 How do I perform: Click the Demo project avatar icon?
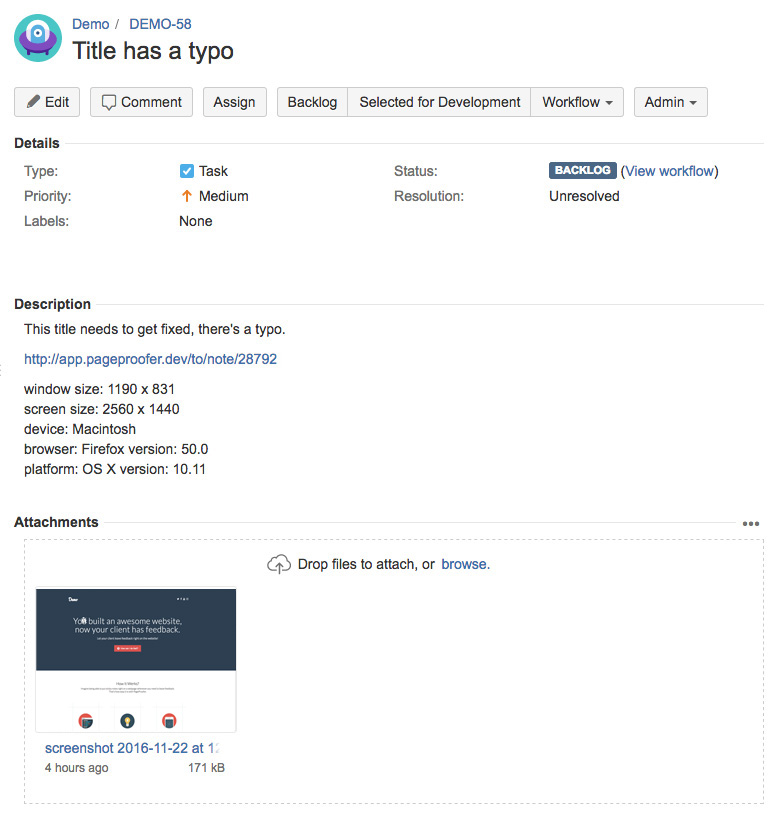pos(38,38)
